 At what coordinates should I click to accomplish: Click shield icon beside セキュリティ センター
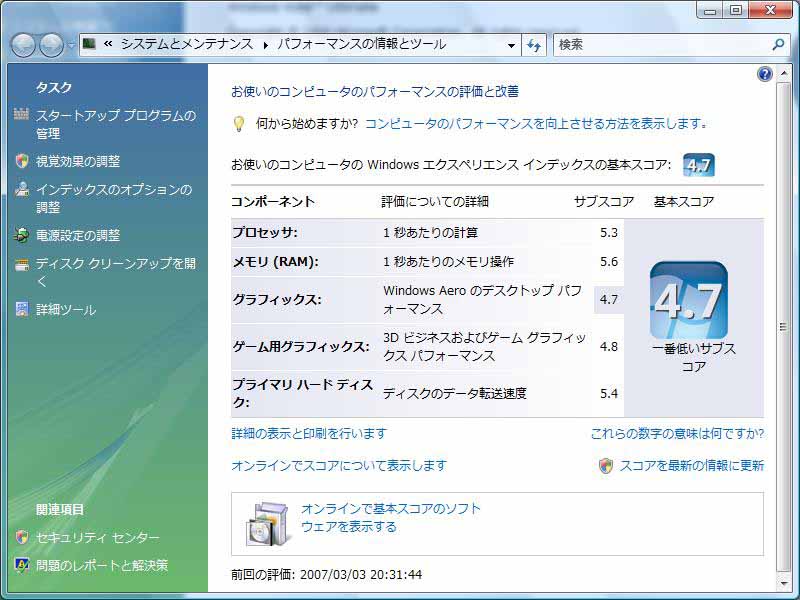pos(21,537)
